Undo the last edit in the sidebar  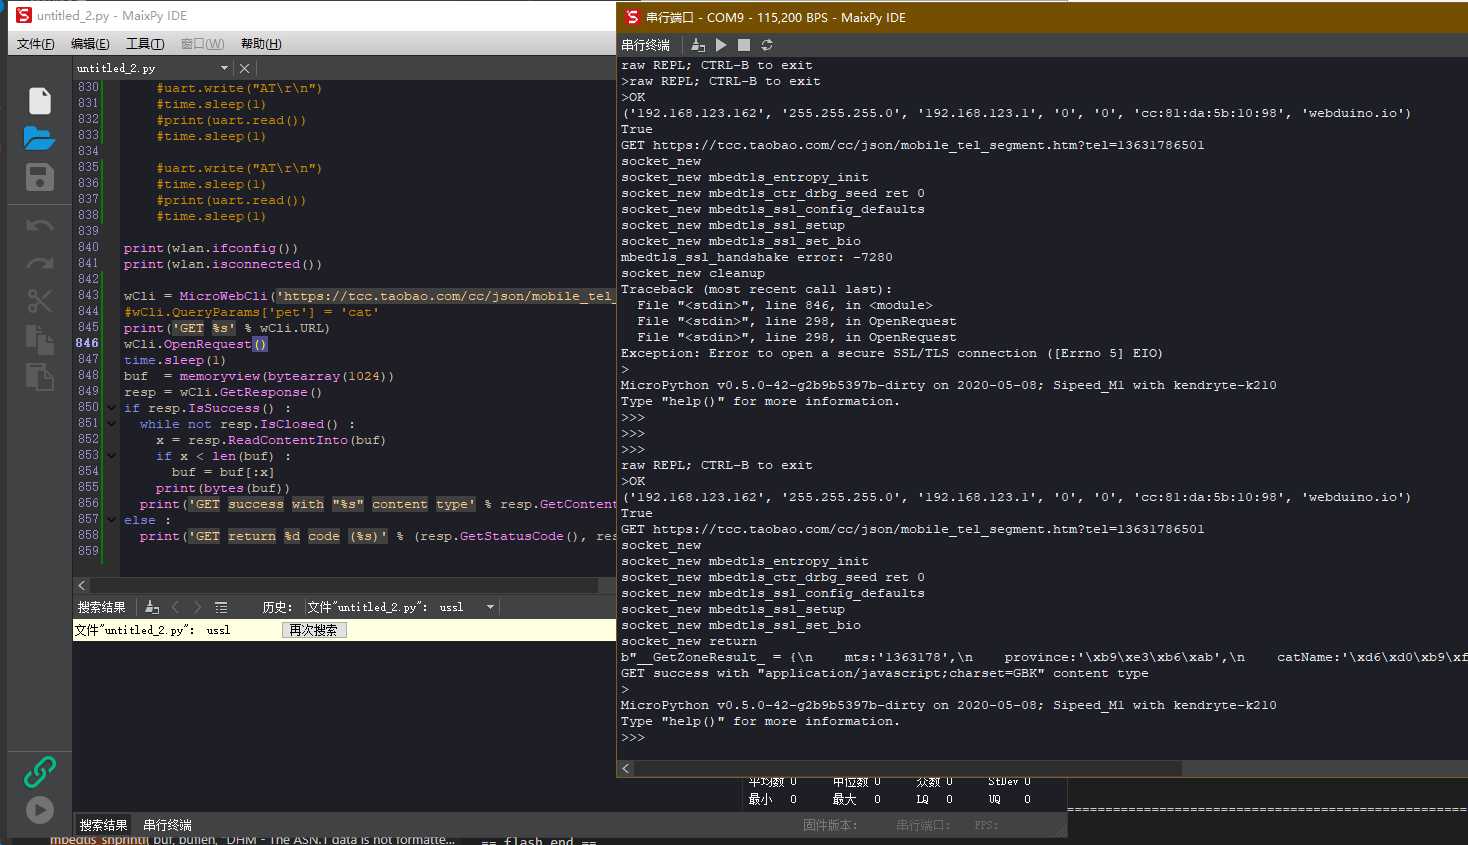tap(40, 226)
